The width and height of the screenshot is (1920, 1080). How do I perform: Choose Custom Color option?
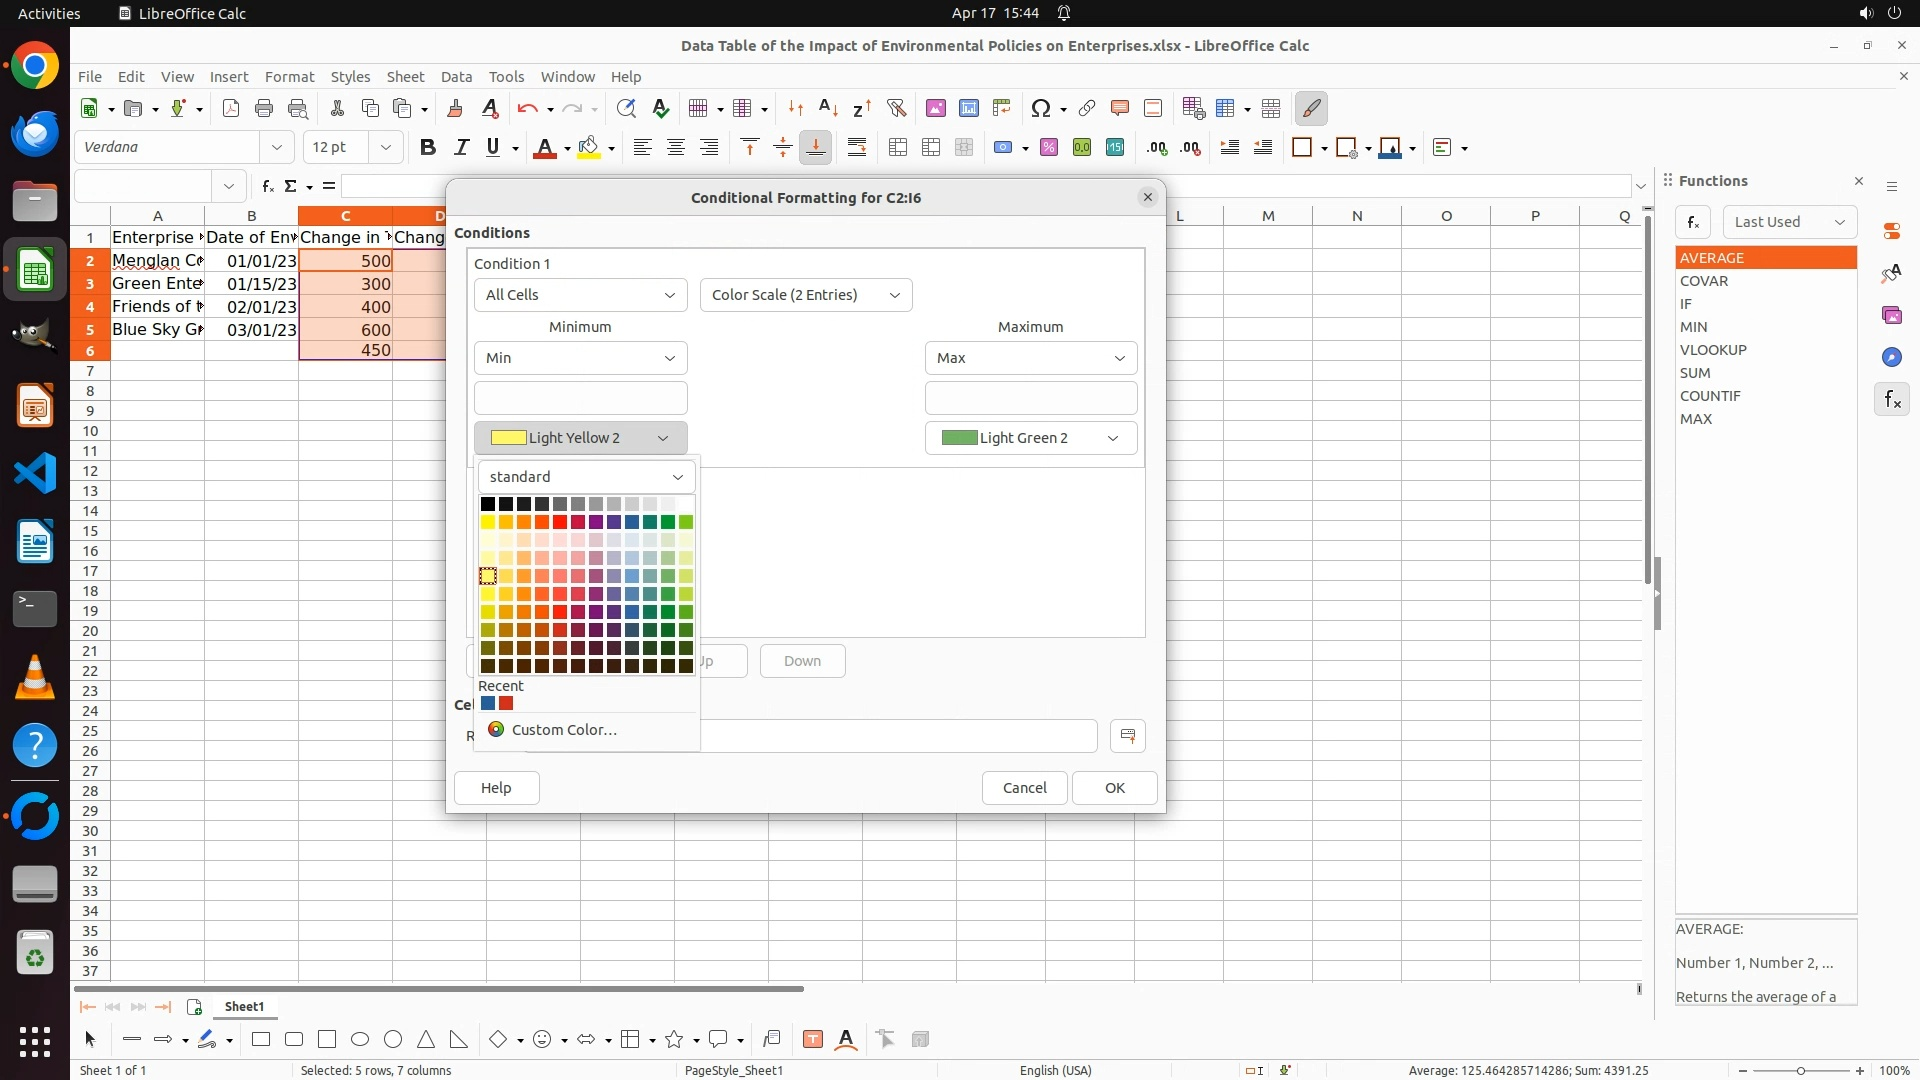[x=564, y=730]
